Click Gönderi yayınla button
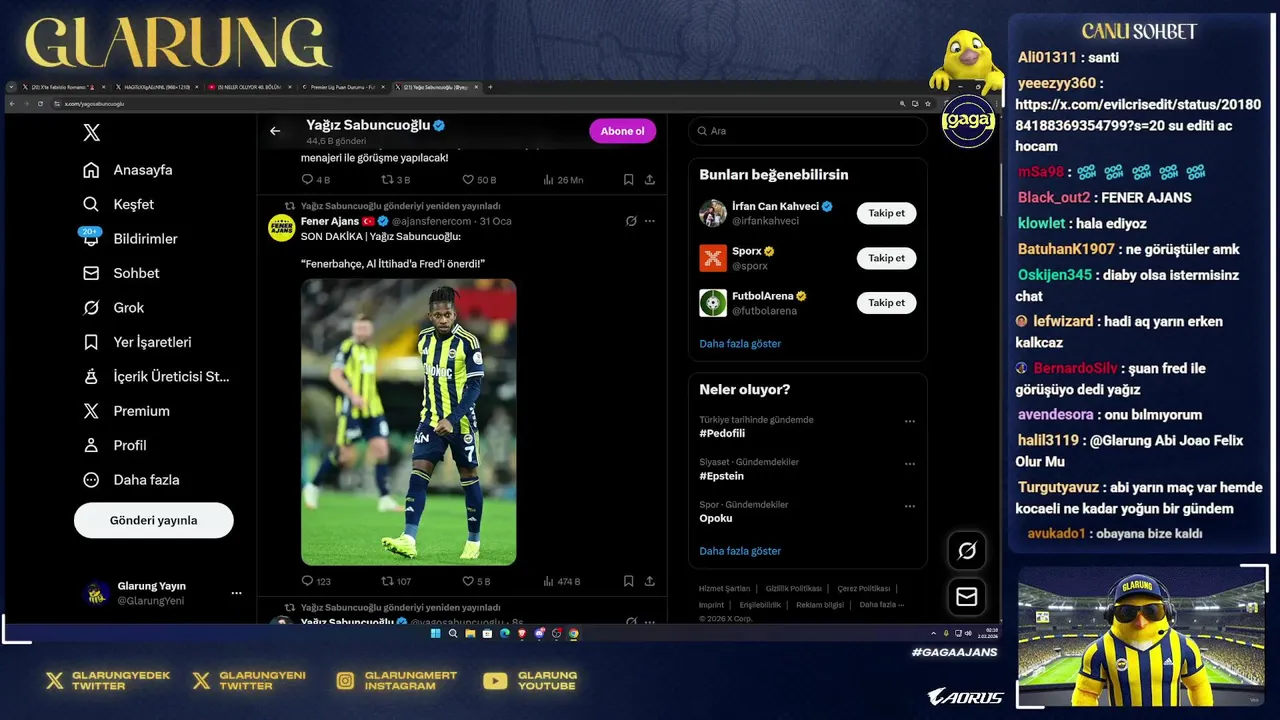 153,520
